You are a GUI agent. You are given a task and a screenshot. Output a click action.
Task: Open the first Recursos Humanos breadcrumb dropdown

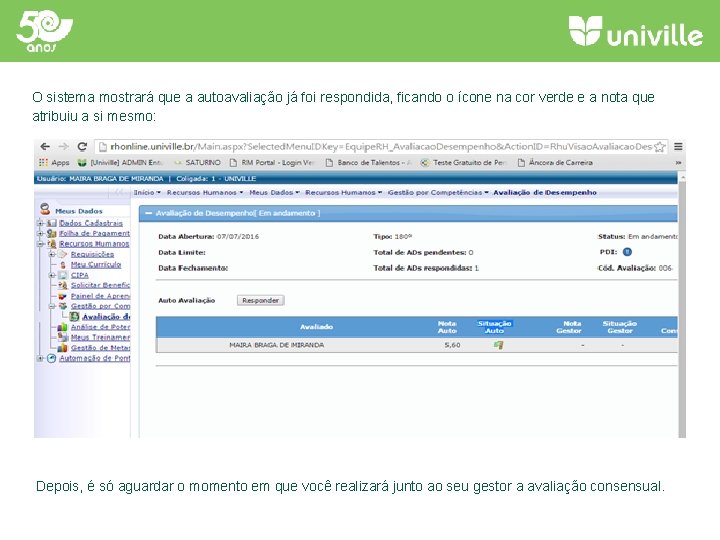(x=205, y=192)
